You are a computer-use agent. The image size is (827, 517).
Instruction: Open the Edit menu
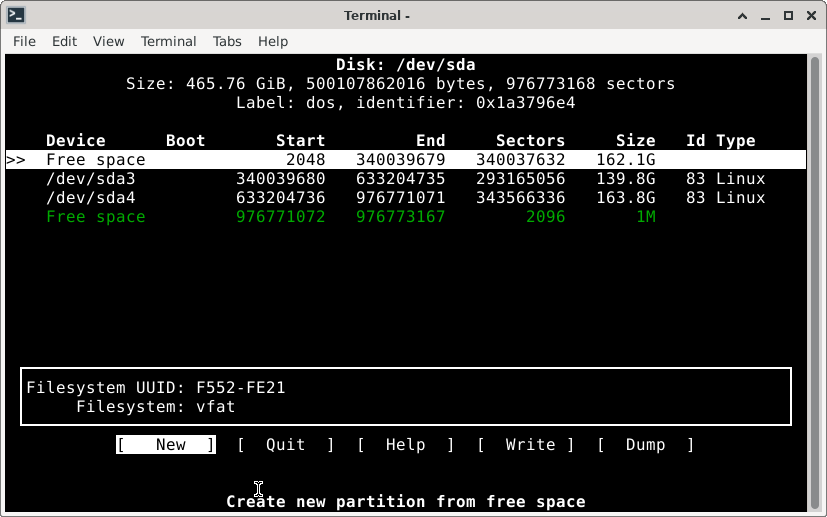(64, 41)
